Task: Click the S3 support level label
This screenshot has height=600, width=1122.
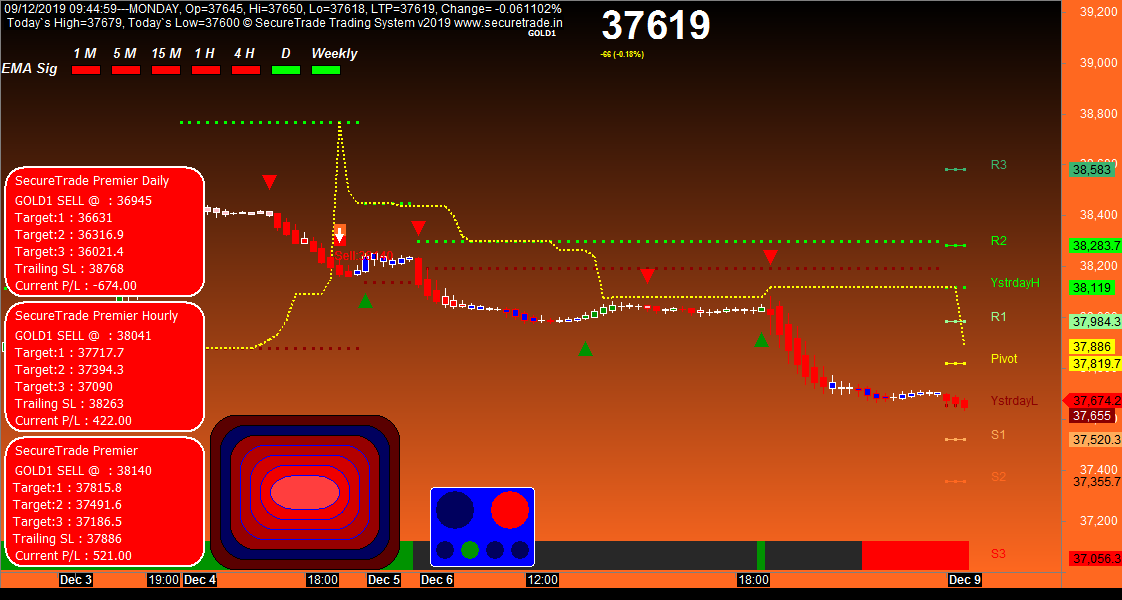Action: (998, 554)
